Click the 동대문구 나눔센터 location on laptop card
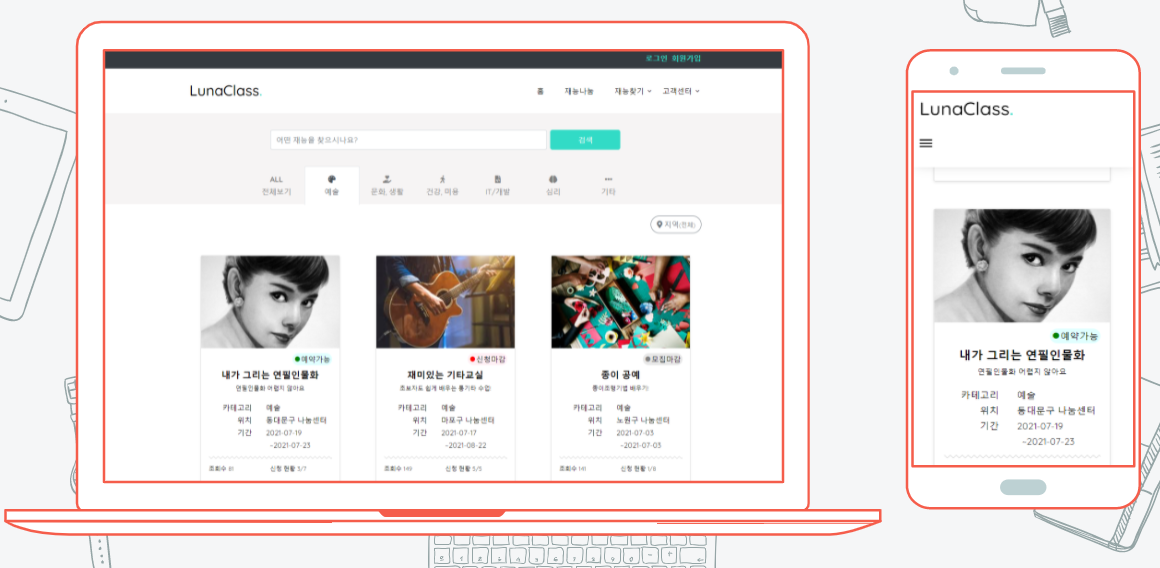This screenshot has height=568, width=1160. 296,420
